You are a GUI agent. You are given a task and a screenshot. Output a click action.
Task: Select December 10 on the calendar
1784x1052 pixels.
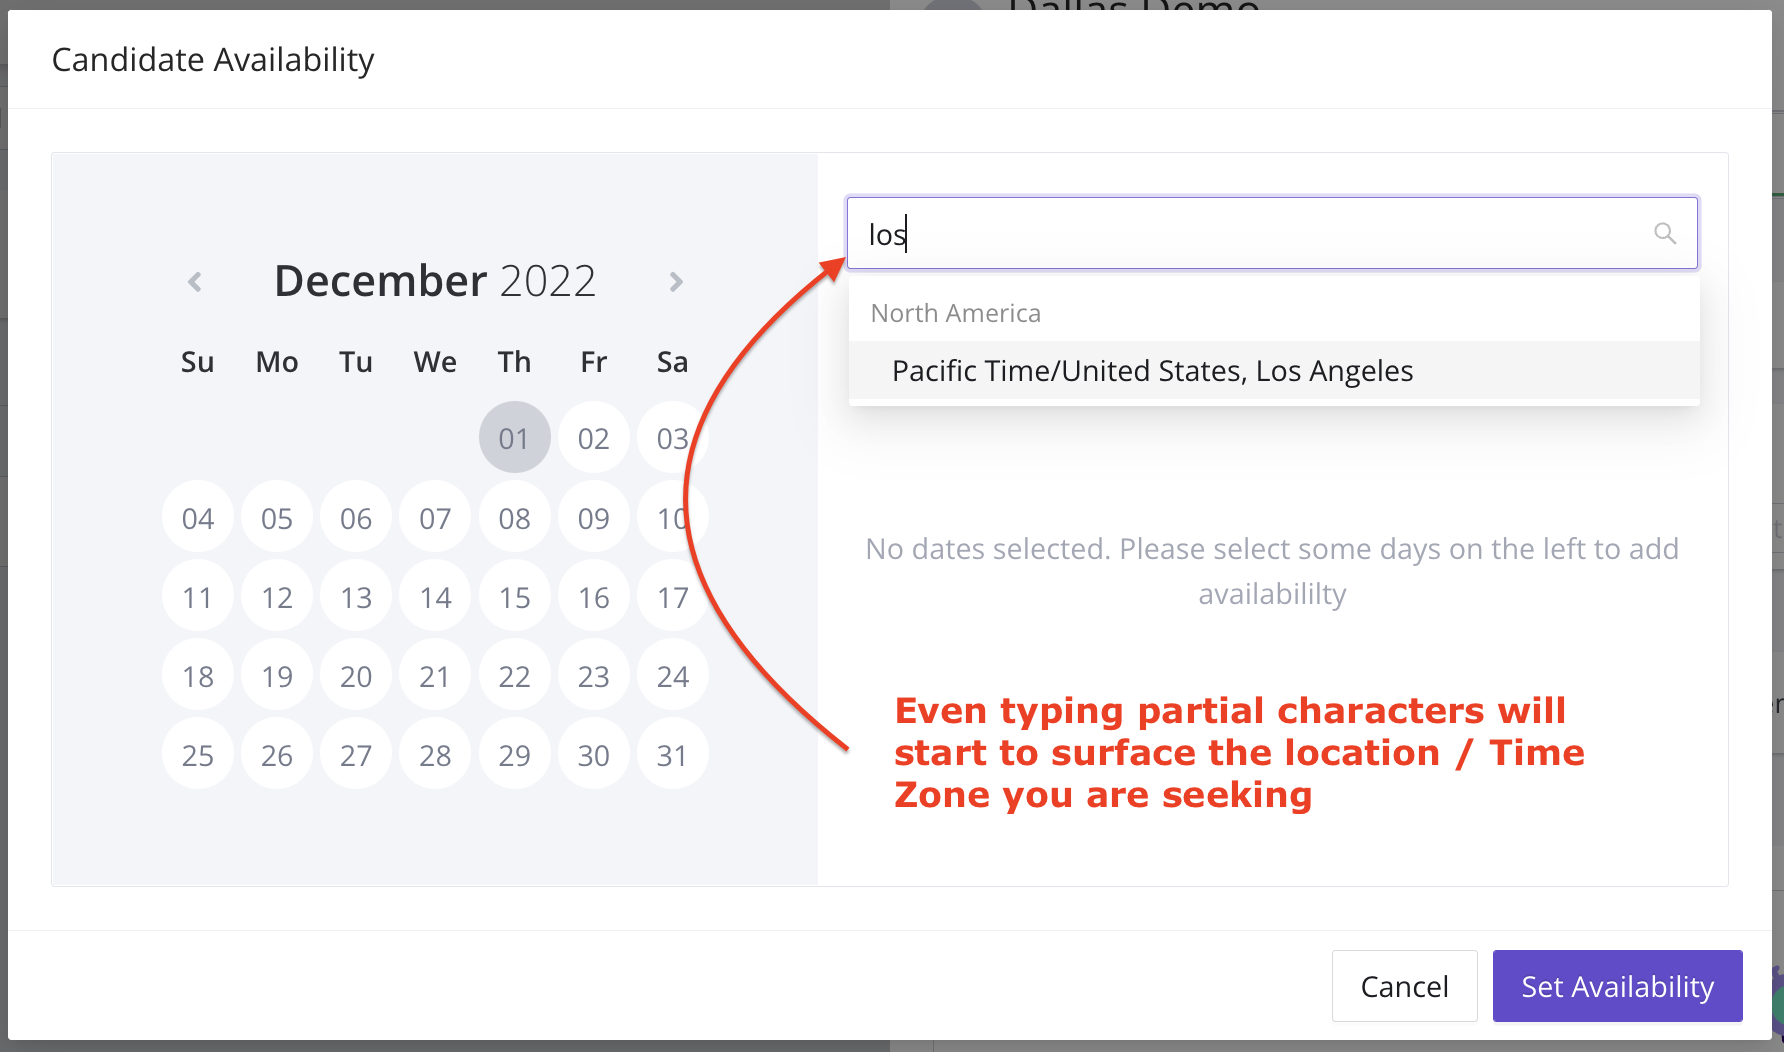pos(672,517)
